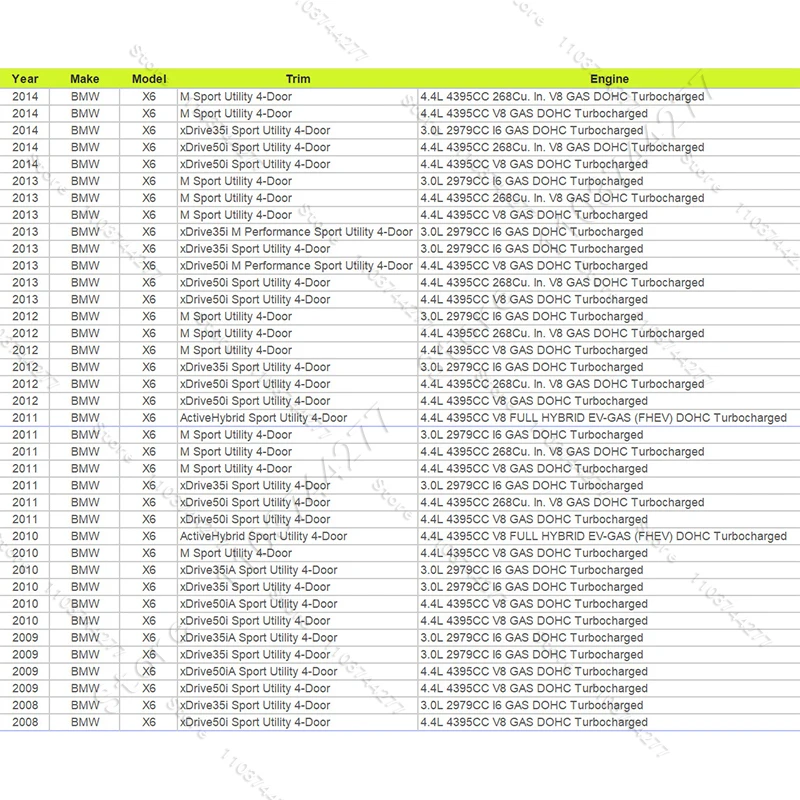
Task: Select the 2010 FULL HYBRID EV-GAS engine cell
Action: coord(609,536)
